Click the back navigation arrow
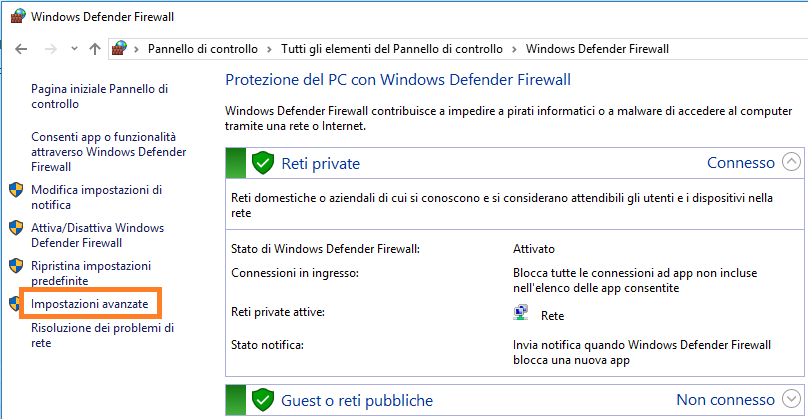The width and height of the screenshot is (808, 419). [21, 48]
